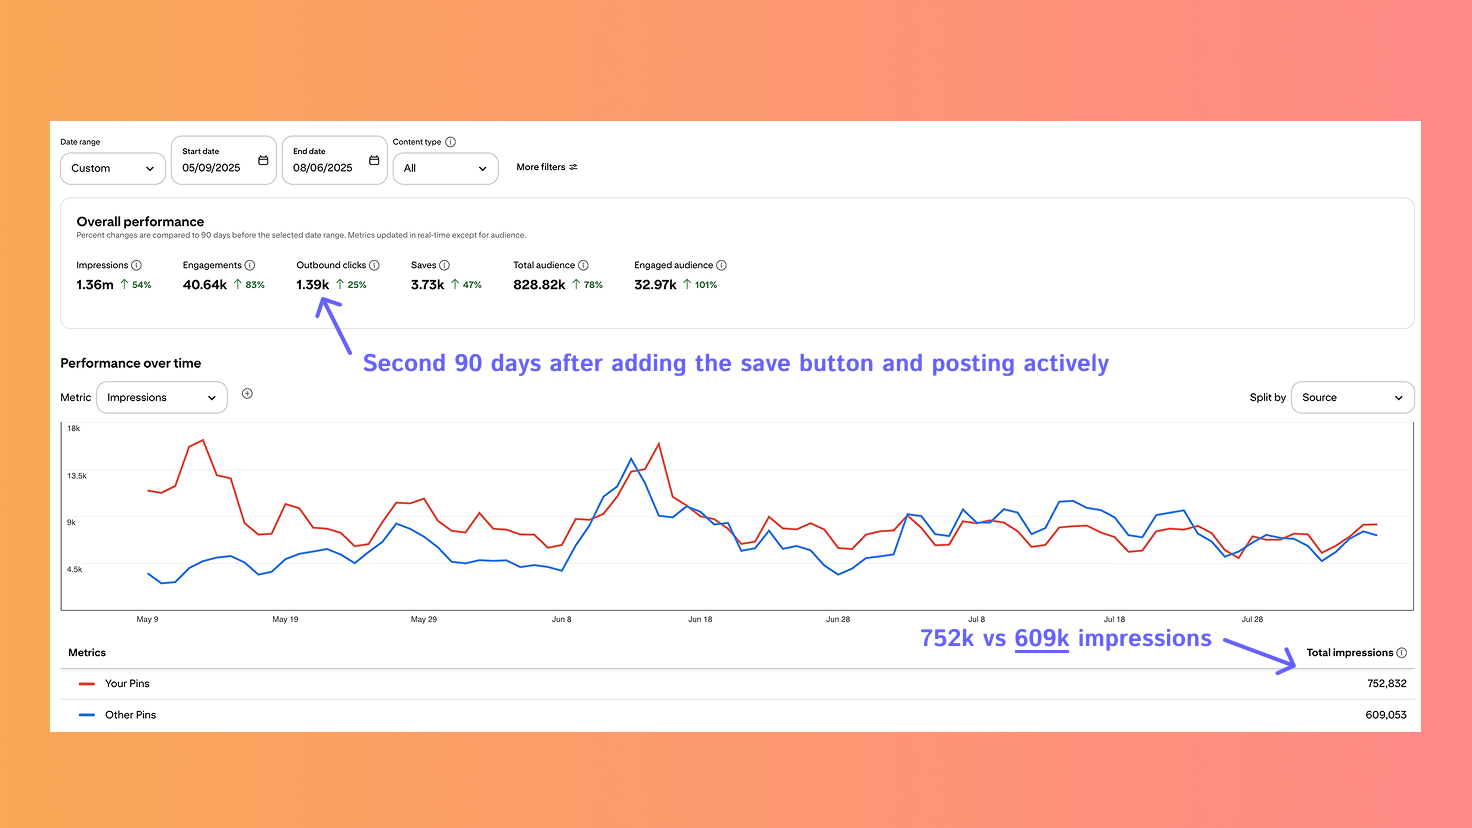Click the Content type info icon
1472x828 pixels.
click(451, 141)
